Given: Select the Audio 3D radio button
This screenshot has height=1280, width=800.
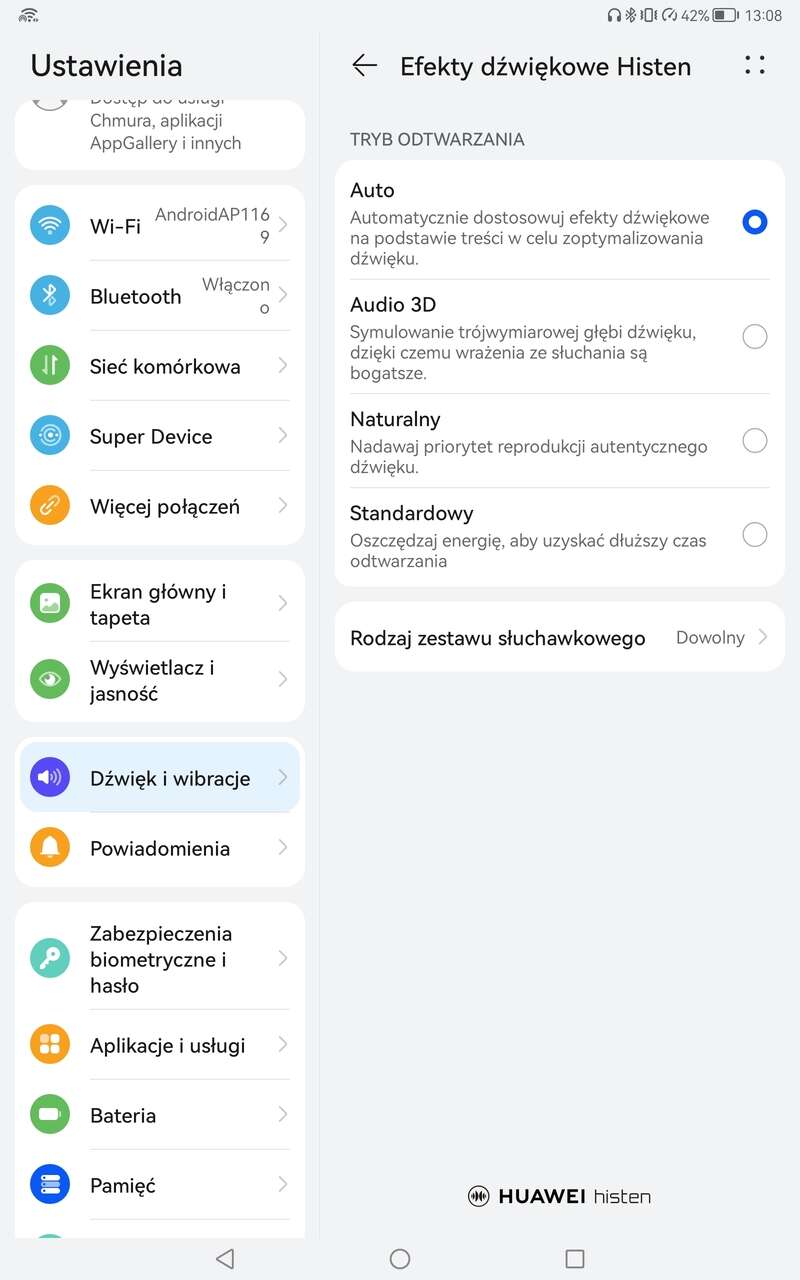Looking at the screenshot, I should (755, 336).
